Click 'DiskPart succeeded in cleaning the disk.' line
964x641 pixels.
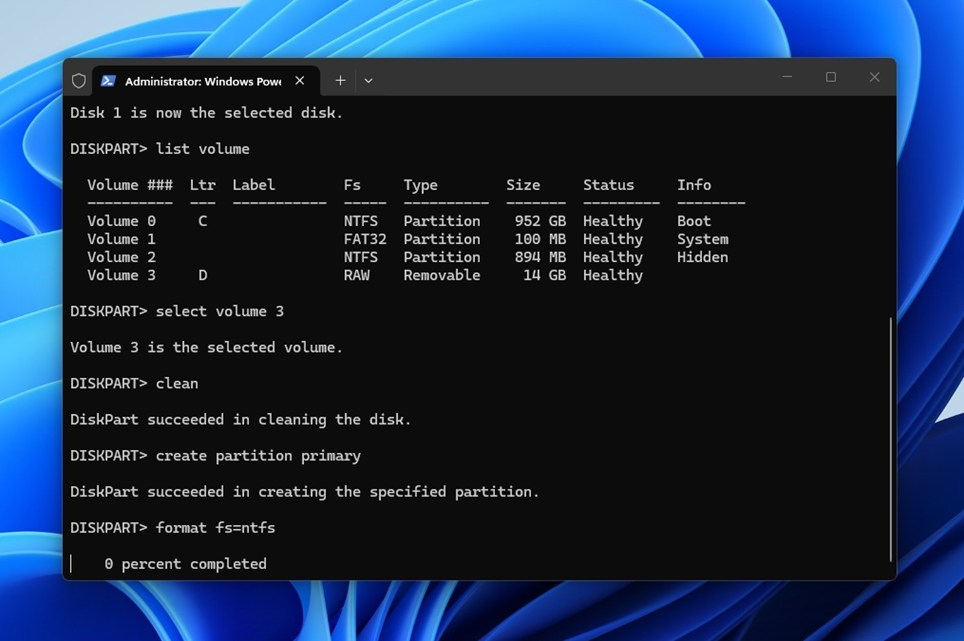tap(240, 420)
